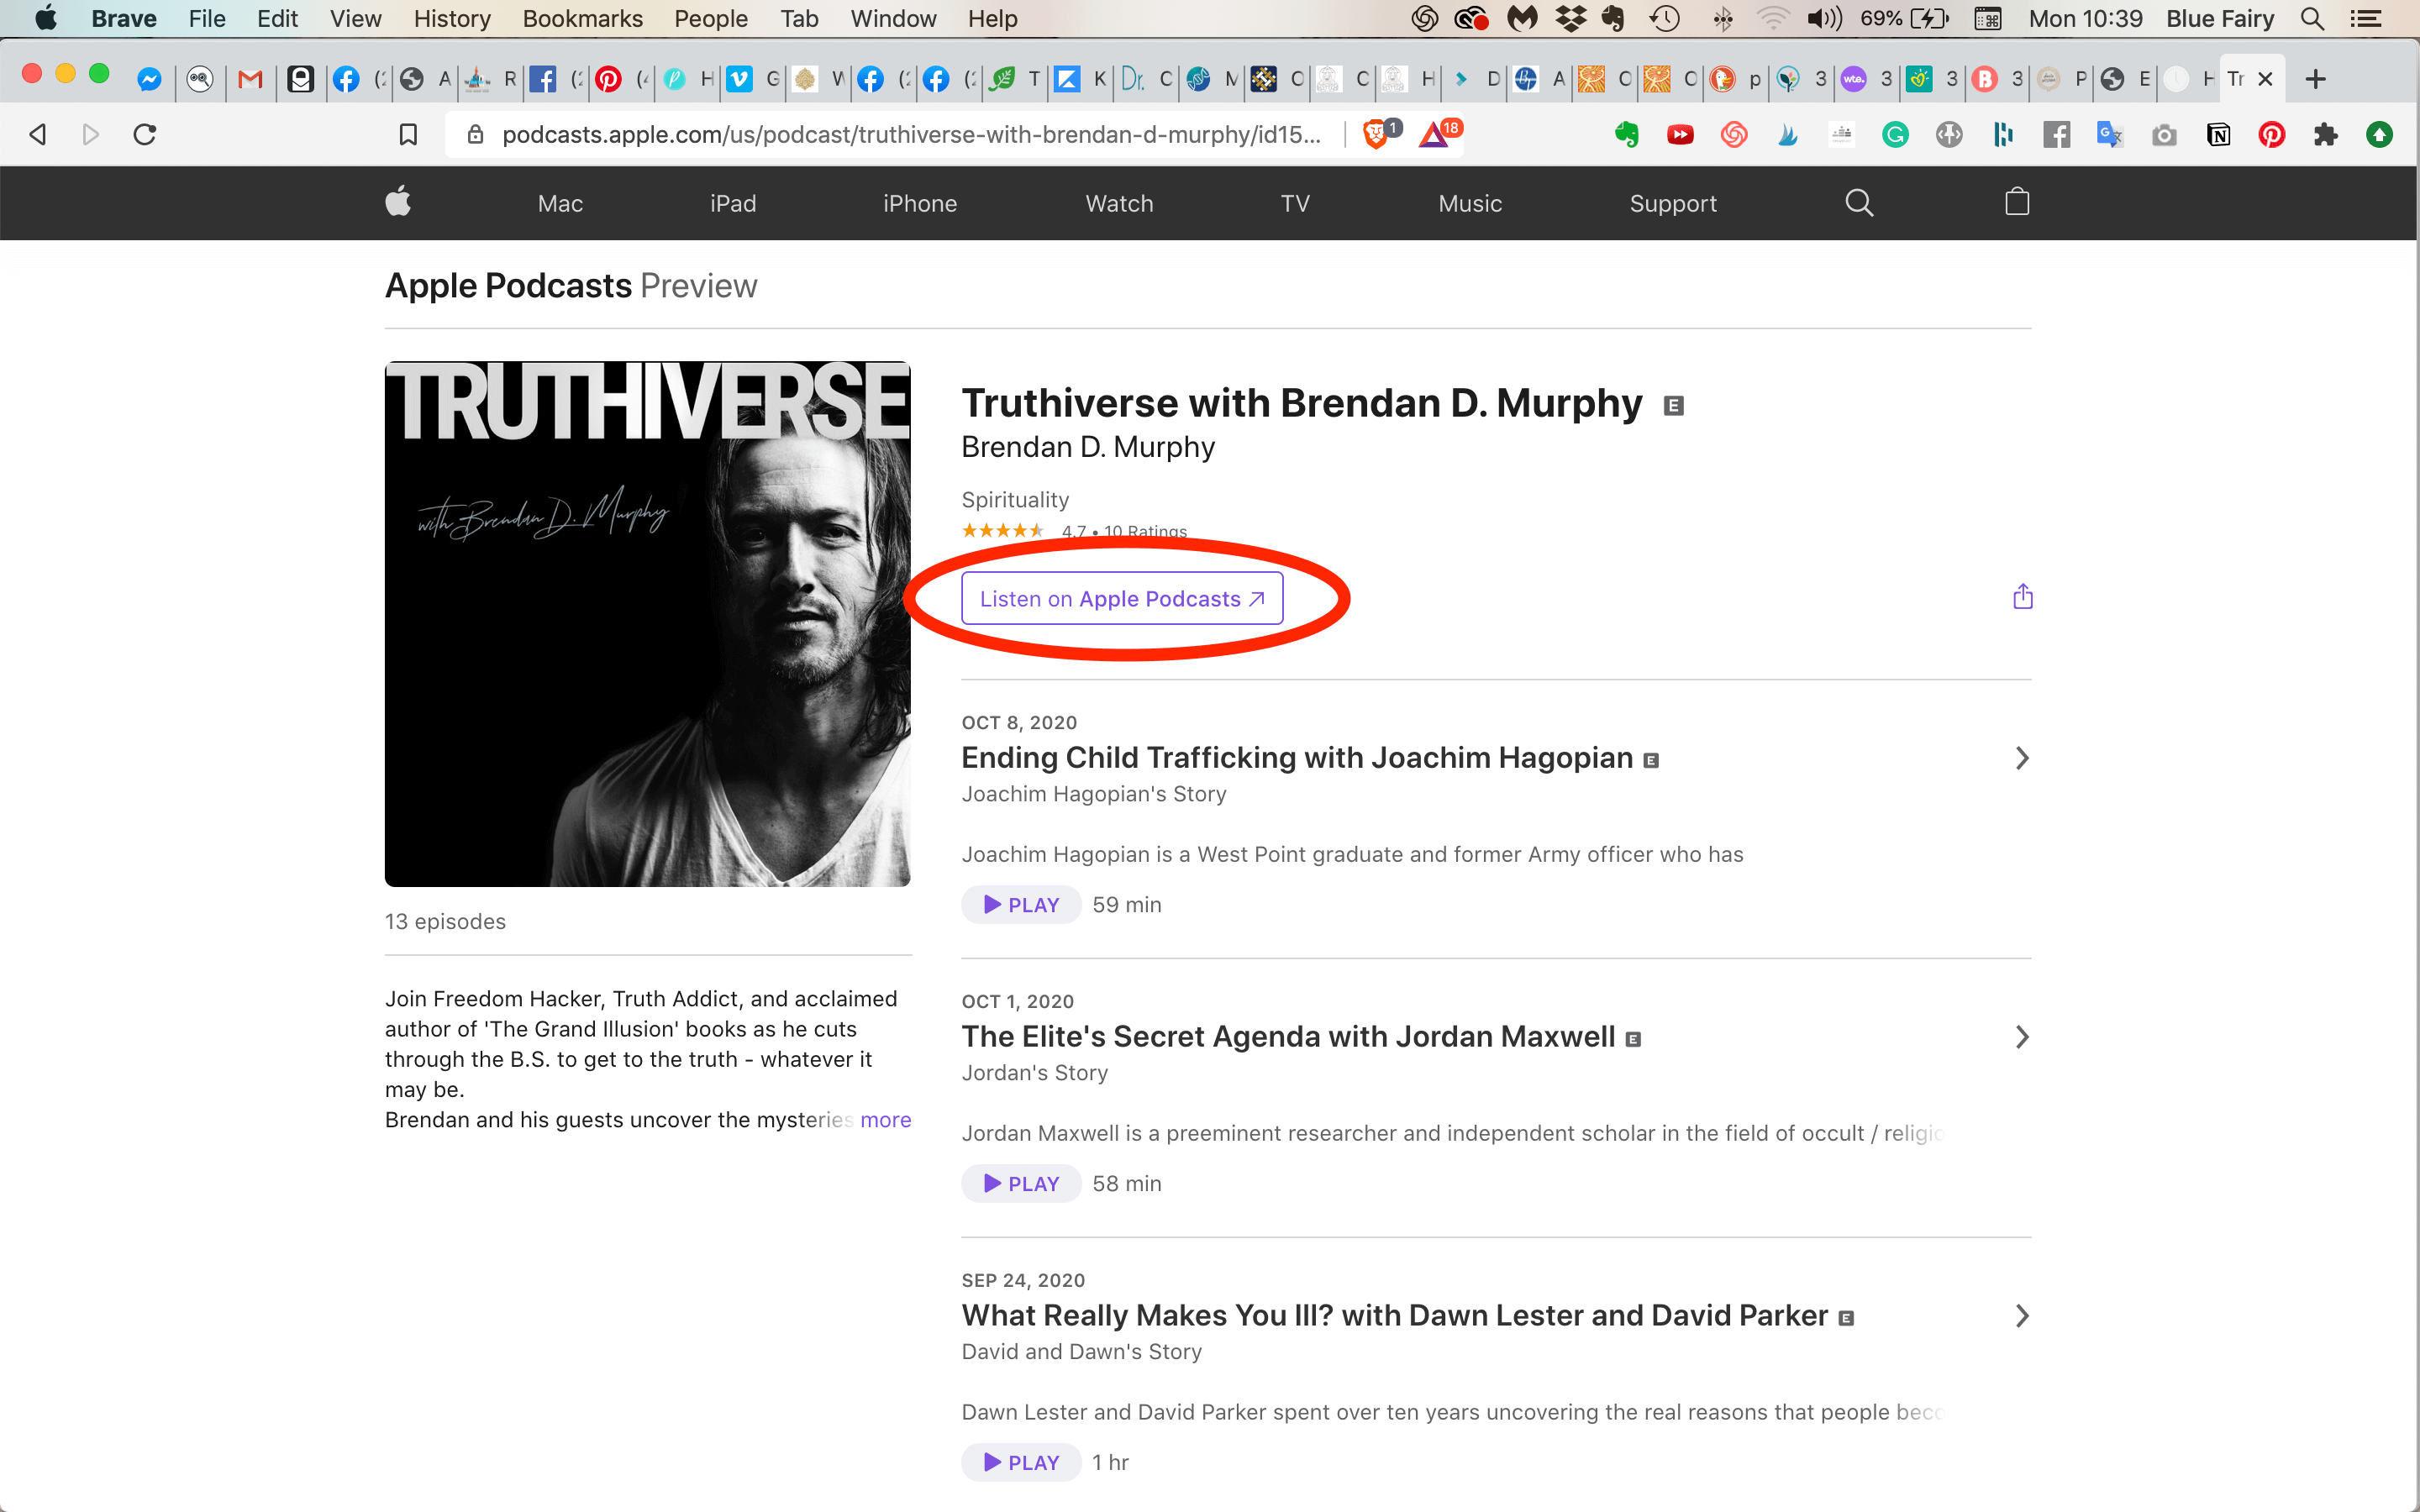Expand the Ending Child Trafficking episode chevron
The image size is (2420, 1512).
tap(2021, 758)
